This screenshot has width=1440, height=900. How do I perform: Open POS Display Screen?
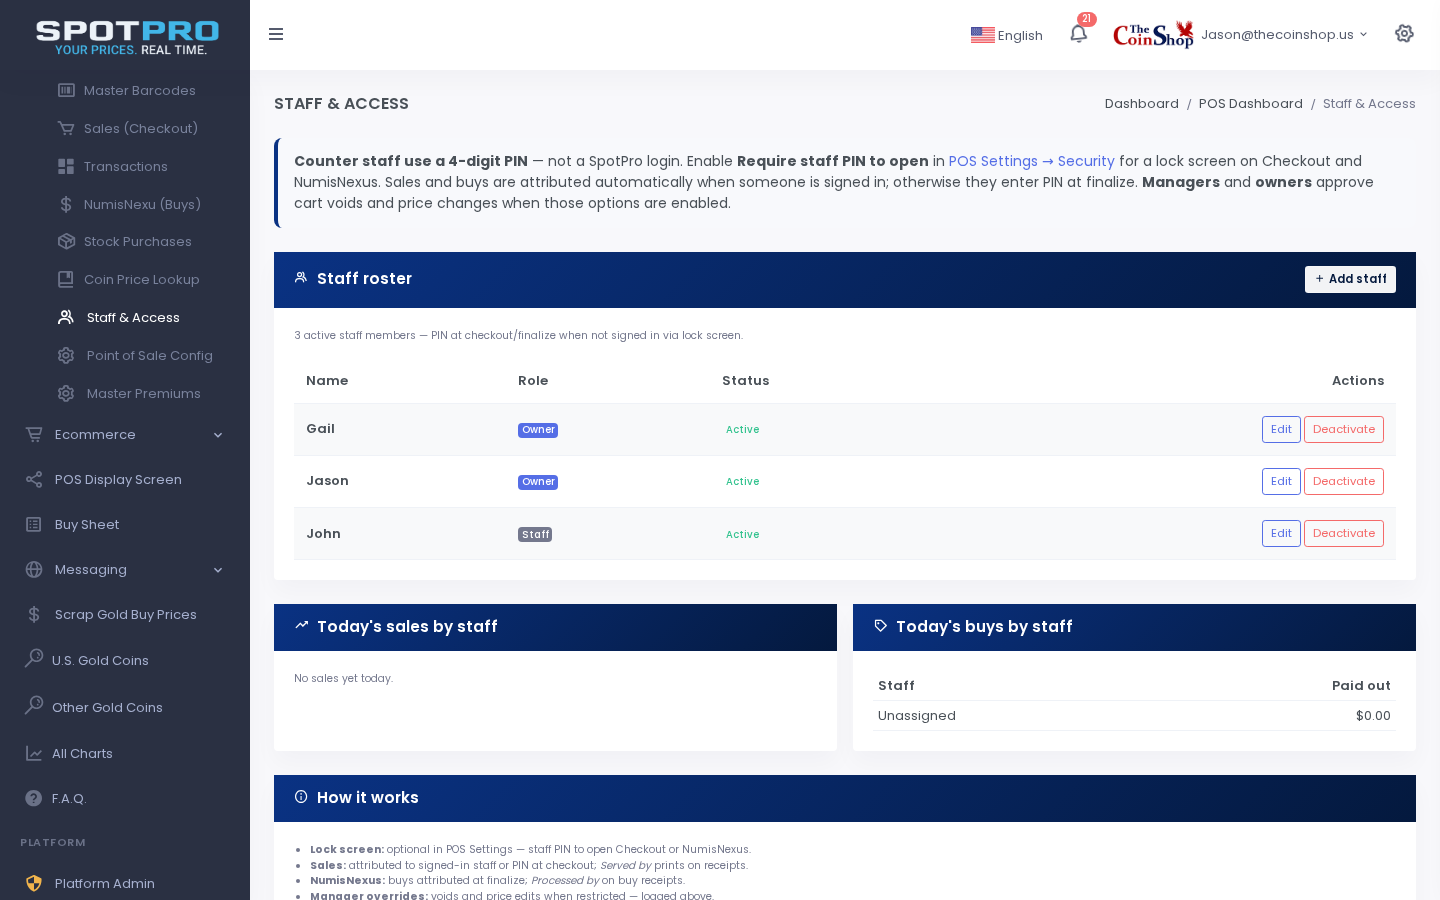pyautogui.click(x=118, y=479)
